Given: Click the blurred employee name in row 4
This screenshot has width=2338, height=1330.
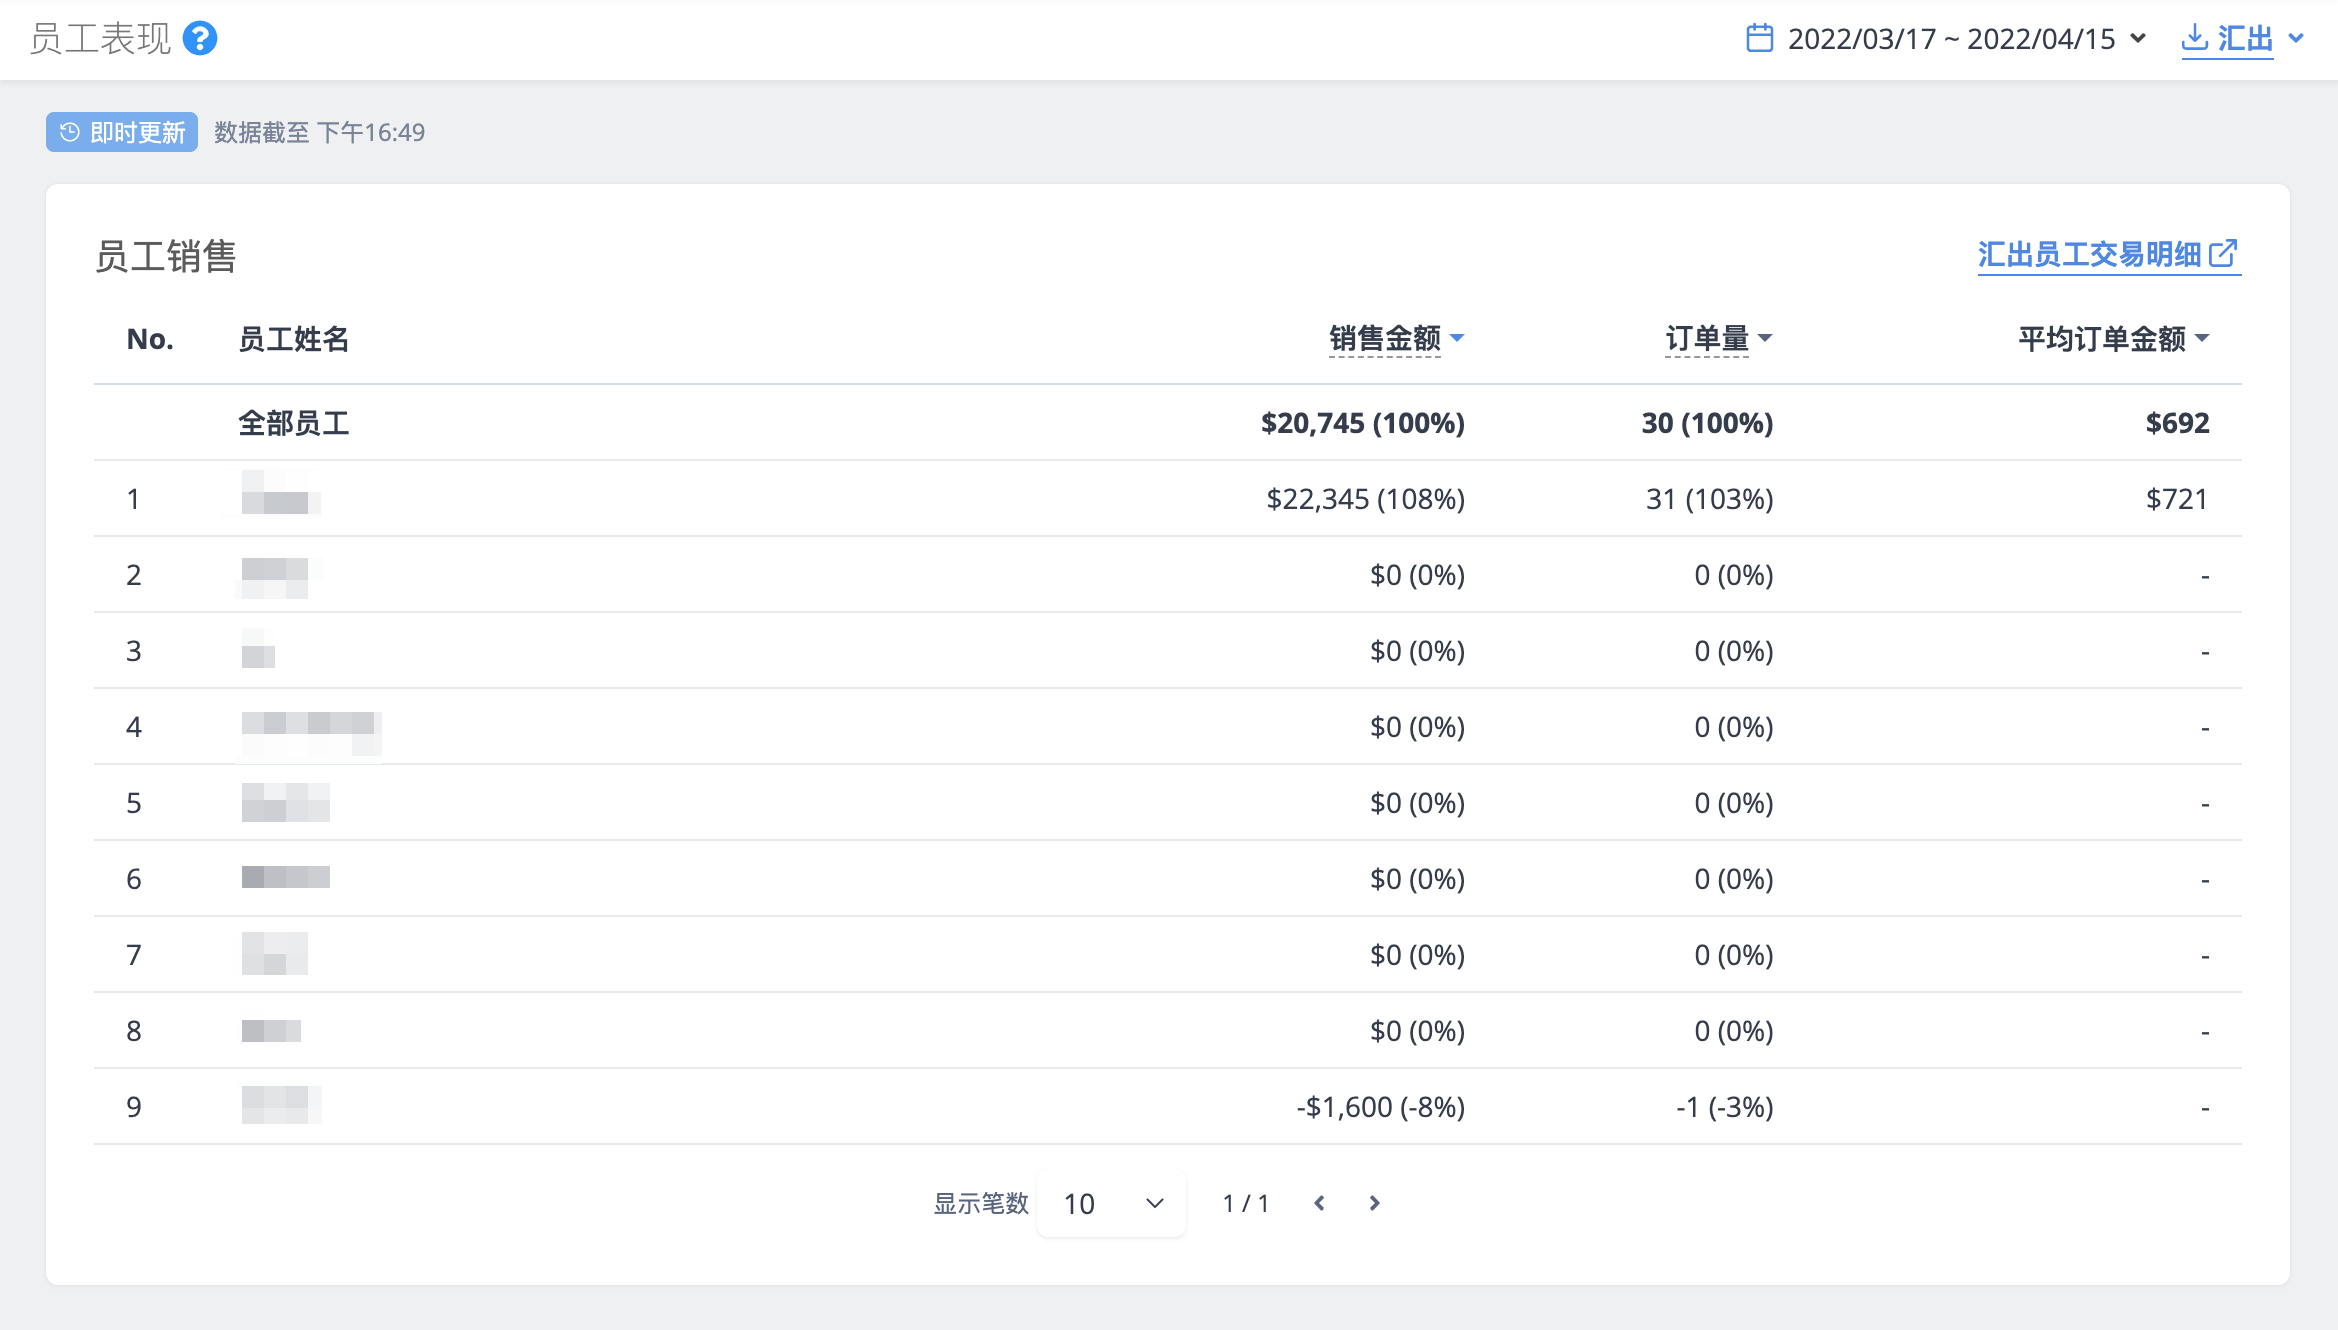Looking at the screenshot, I should (x=311, y=734).
